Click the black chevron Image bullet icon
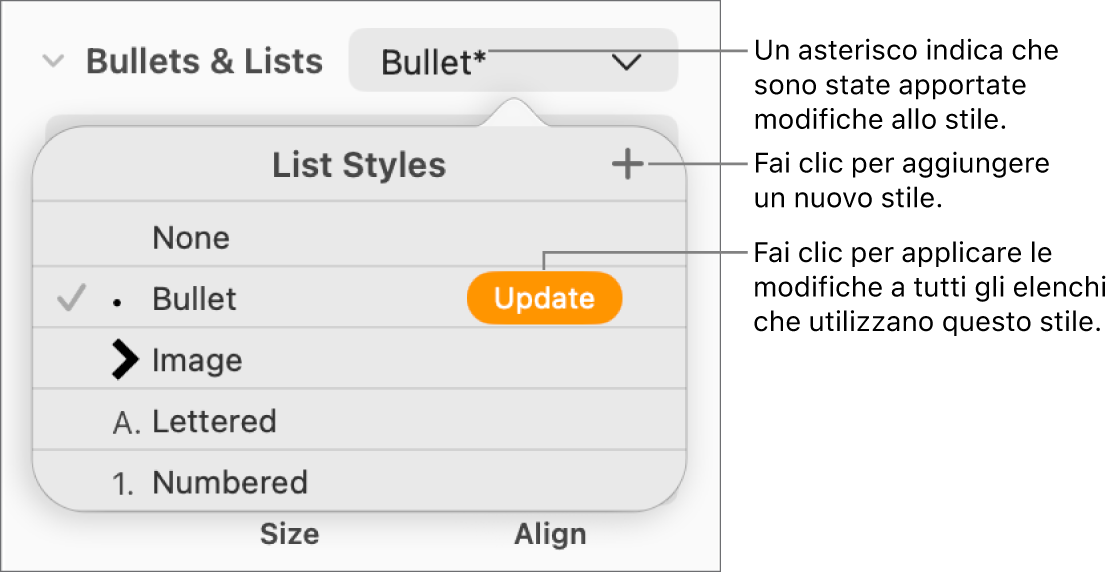 pyautogui.click(x=125, y=360)
